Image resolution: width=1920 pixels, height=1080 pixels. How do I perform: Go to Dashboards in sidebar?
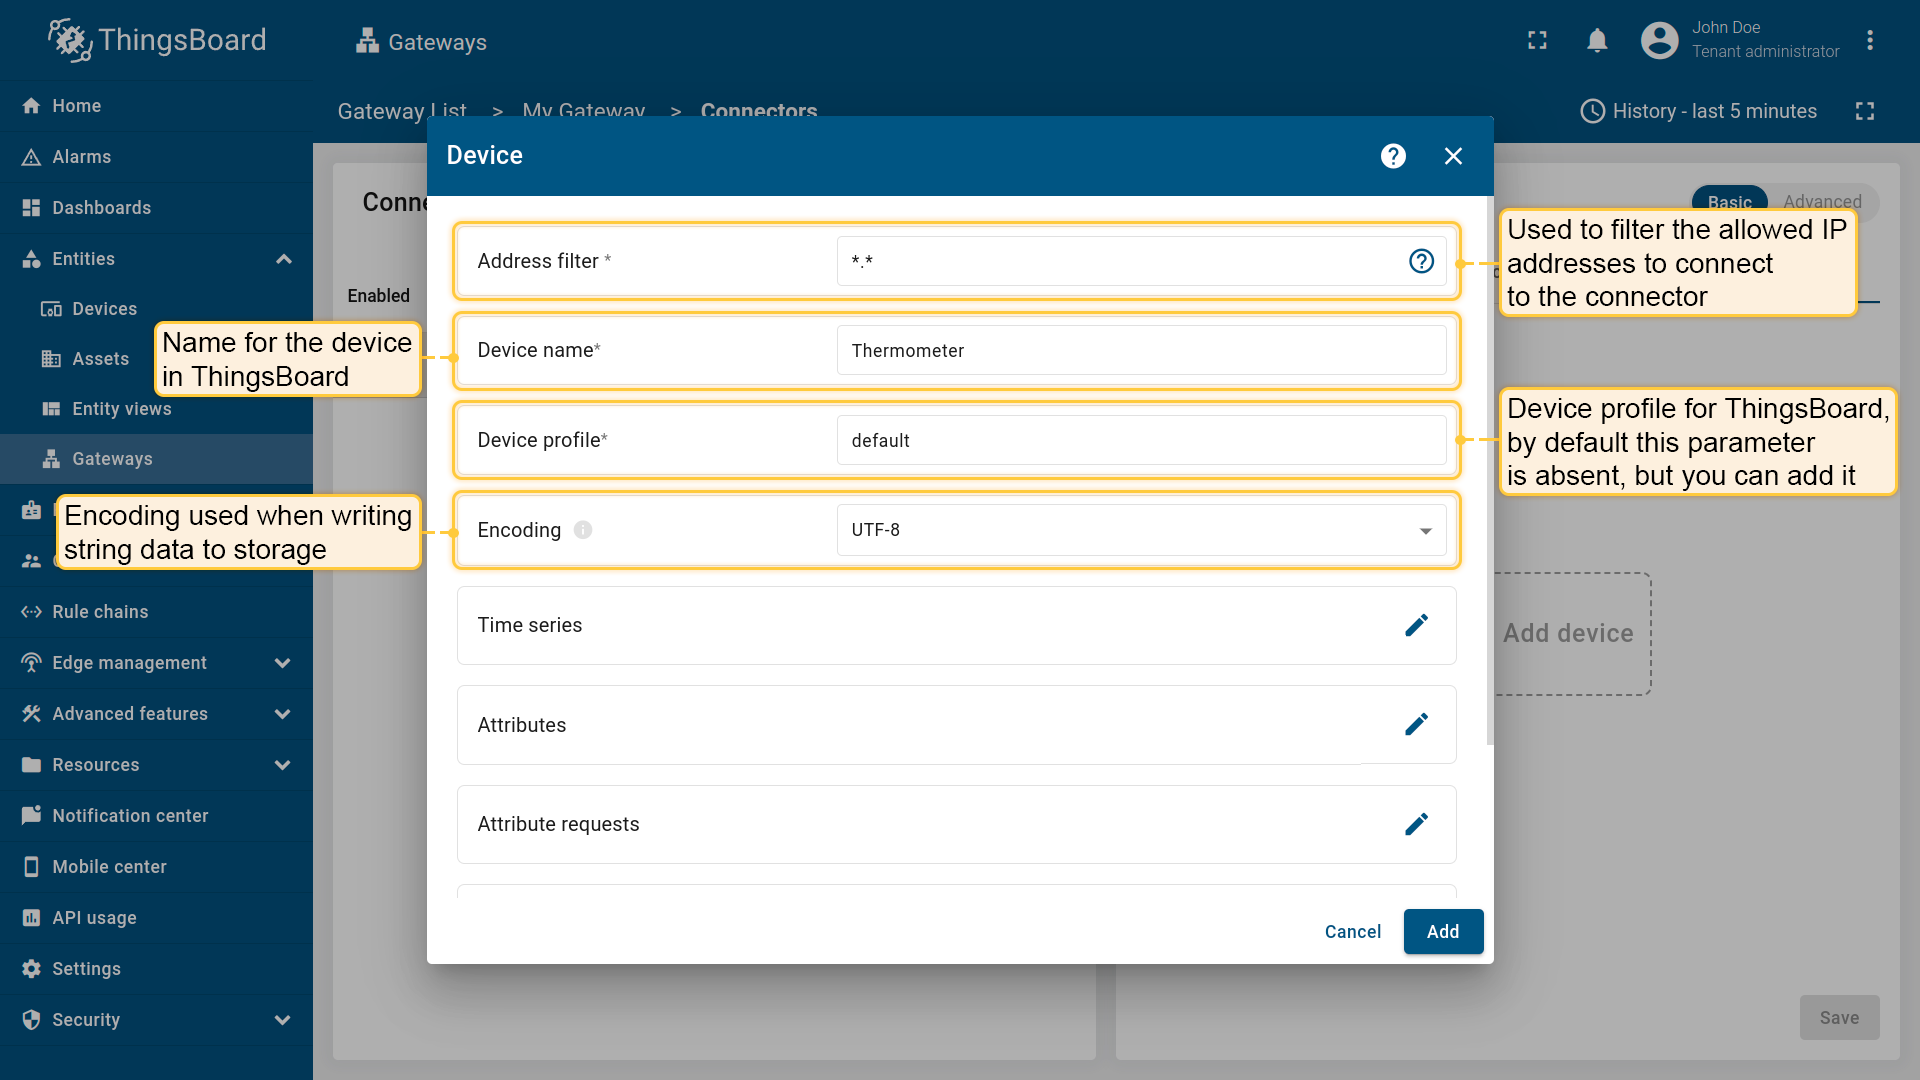pos(101,208)
